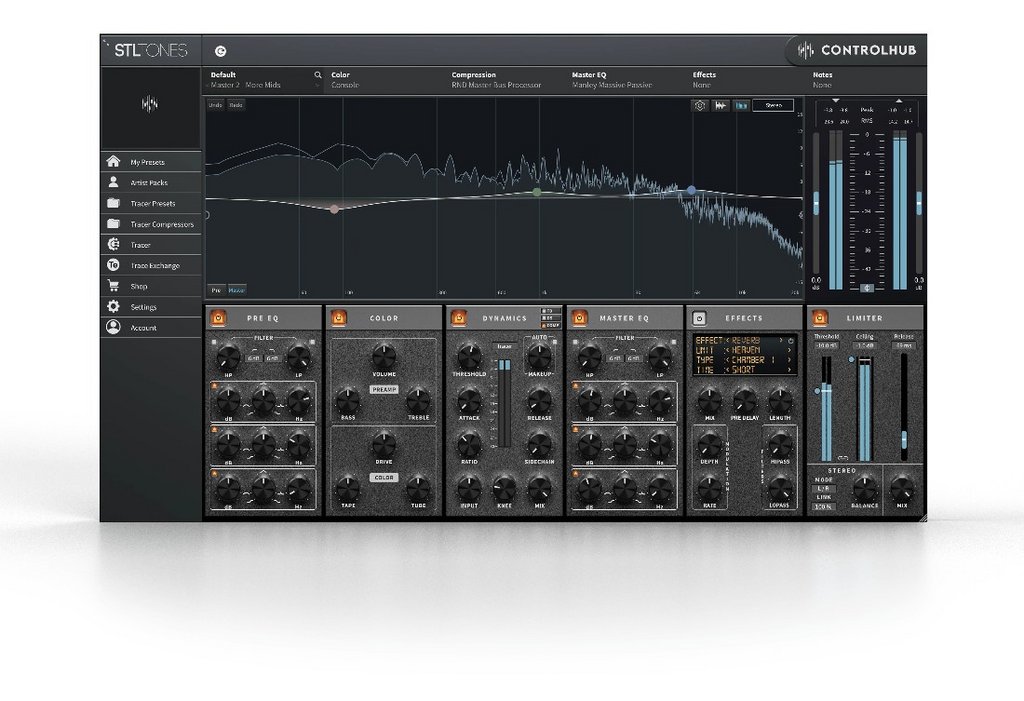Open My Presets menu item
Screen dimensions: 1024x701
pyautogui.click(x=151, y=161)
